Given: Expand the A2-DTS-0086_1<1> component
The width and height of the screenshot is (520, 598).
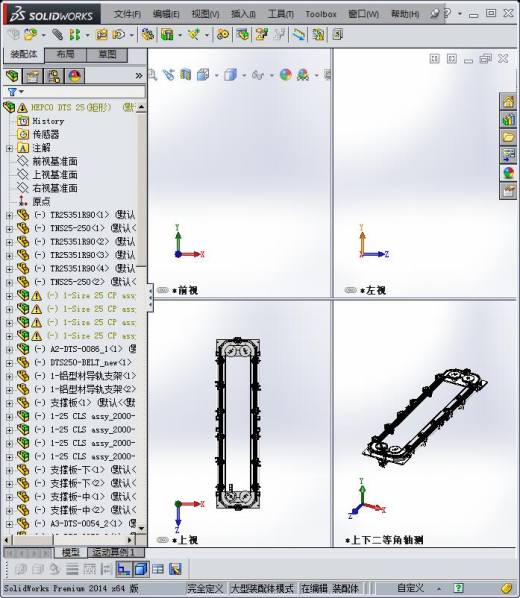Looking at the screenshot, I should click(x=10, y=349).
